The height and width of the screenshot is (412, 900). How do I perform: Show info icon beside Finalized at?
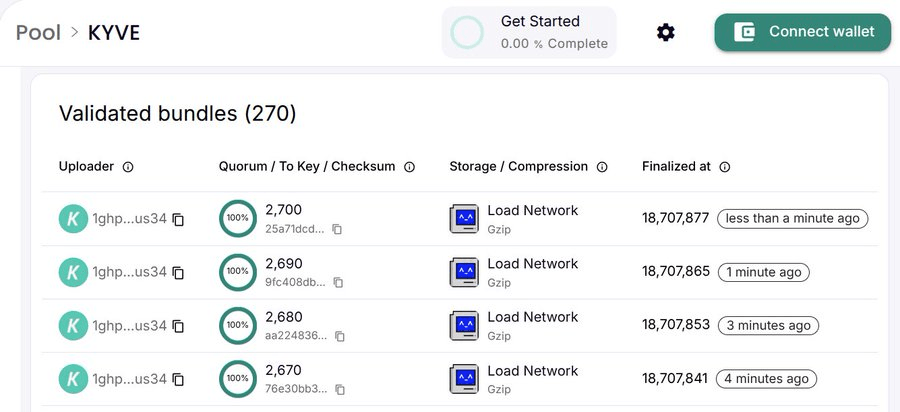(x=725, y=167)
